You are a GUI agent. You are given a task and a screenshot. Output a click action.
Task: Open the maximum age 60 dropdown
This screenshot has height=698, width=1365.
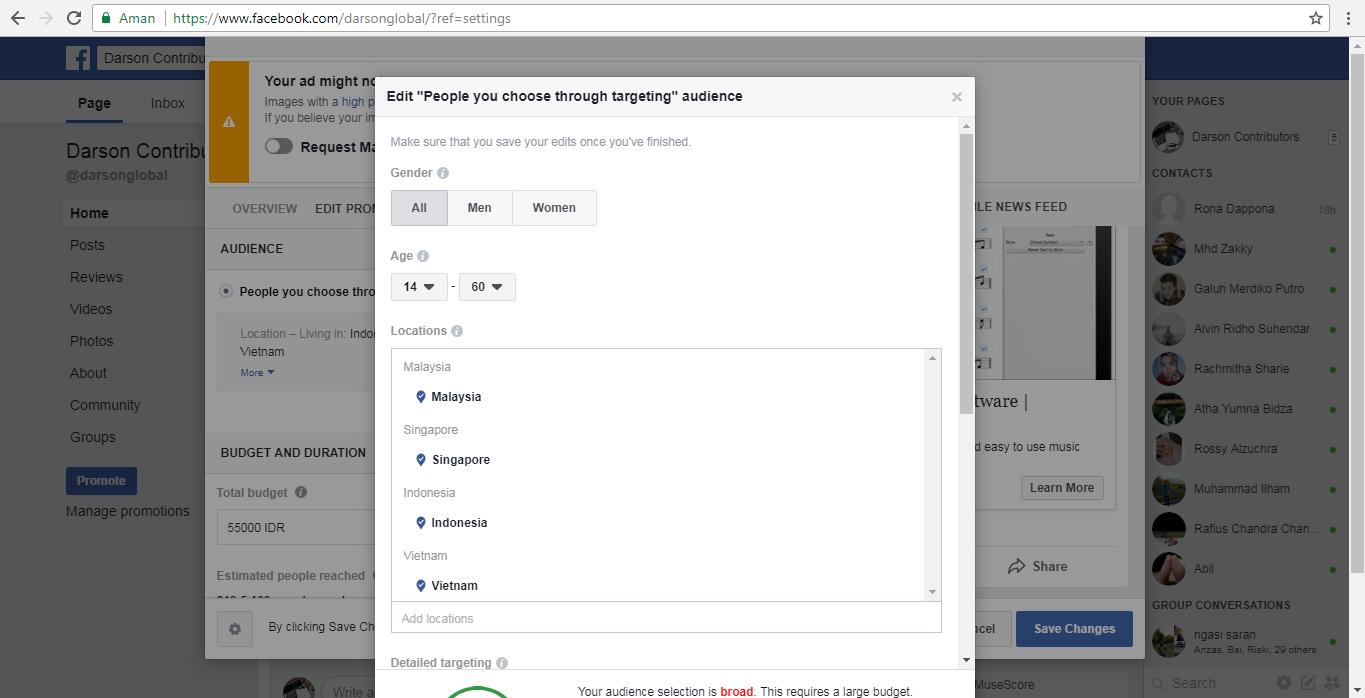pos(487,287)
